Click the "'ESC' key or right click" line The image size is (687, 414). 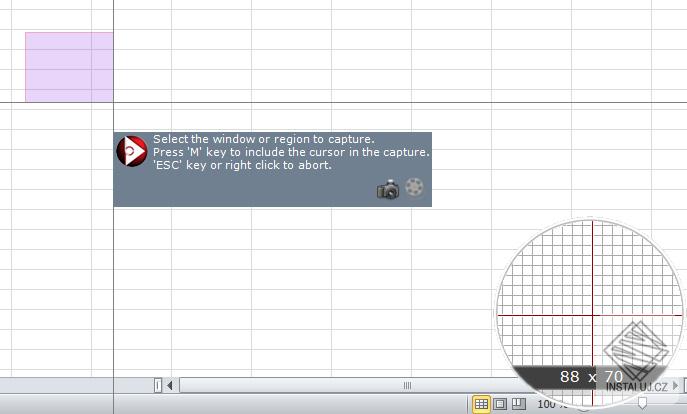[242, 165]
